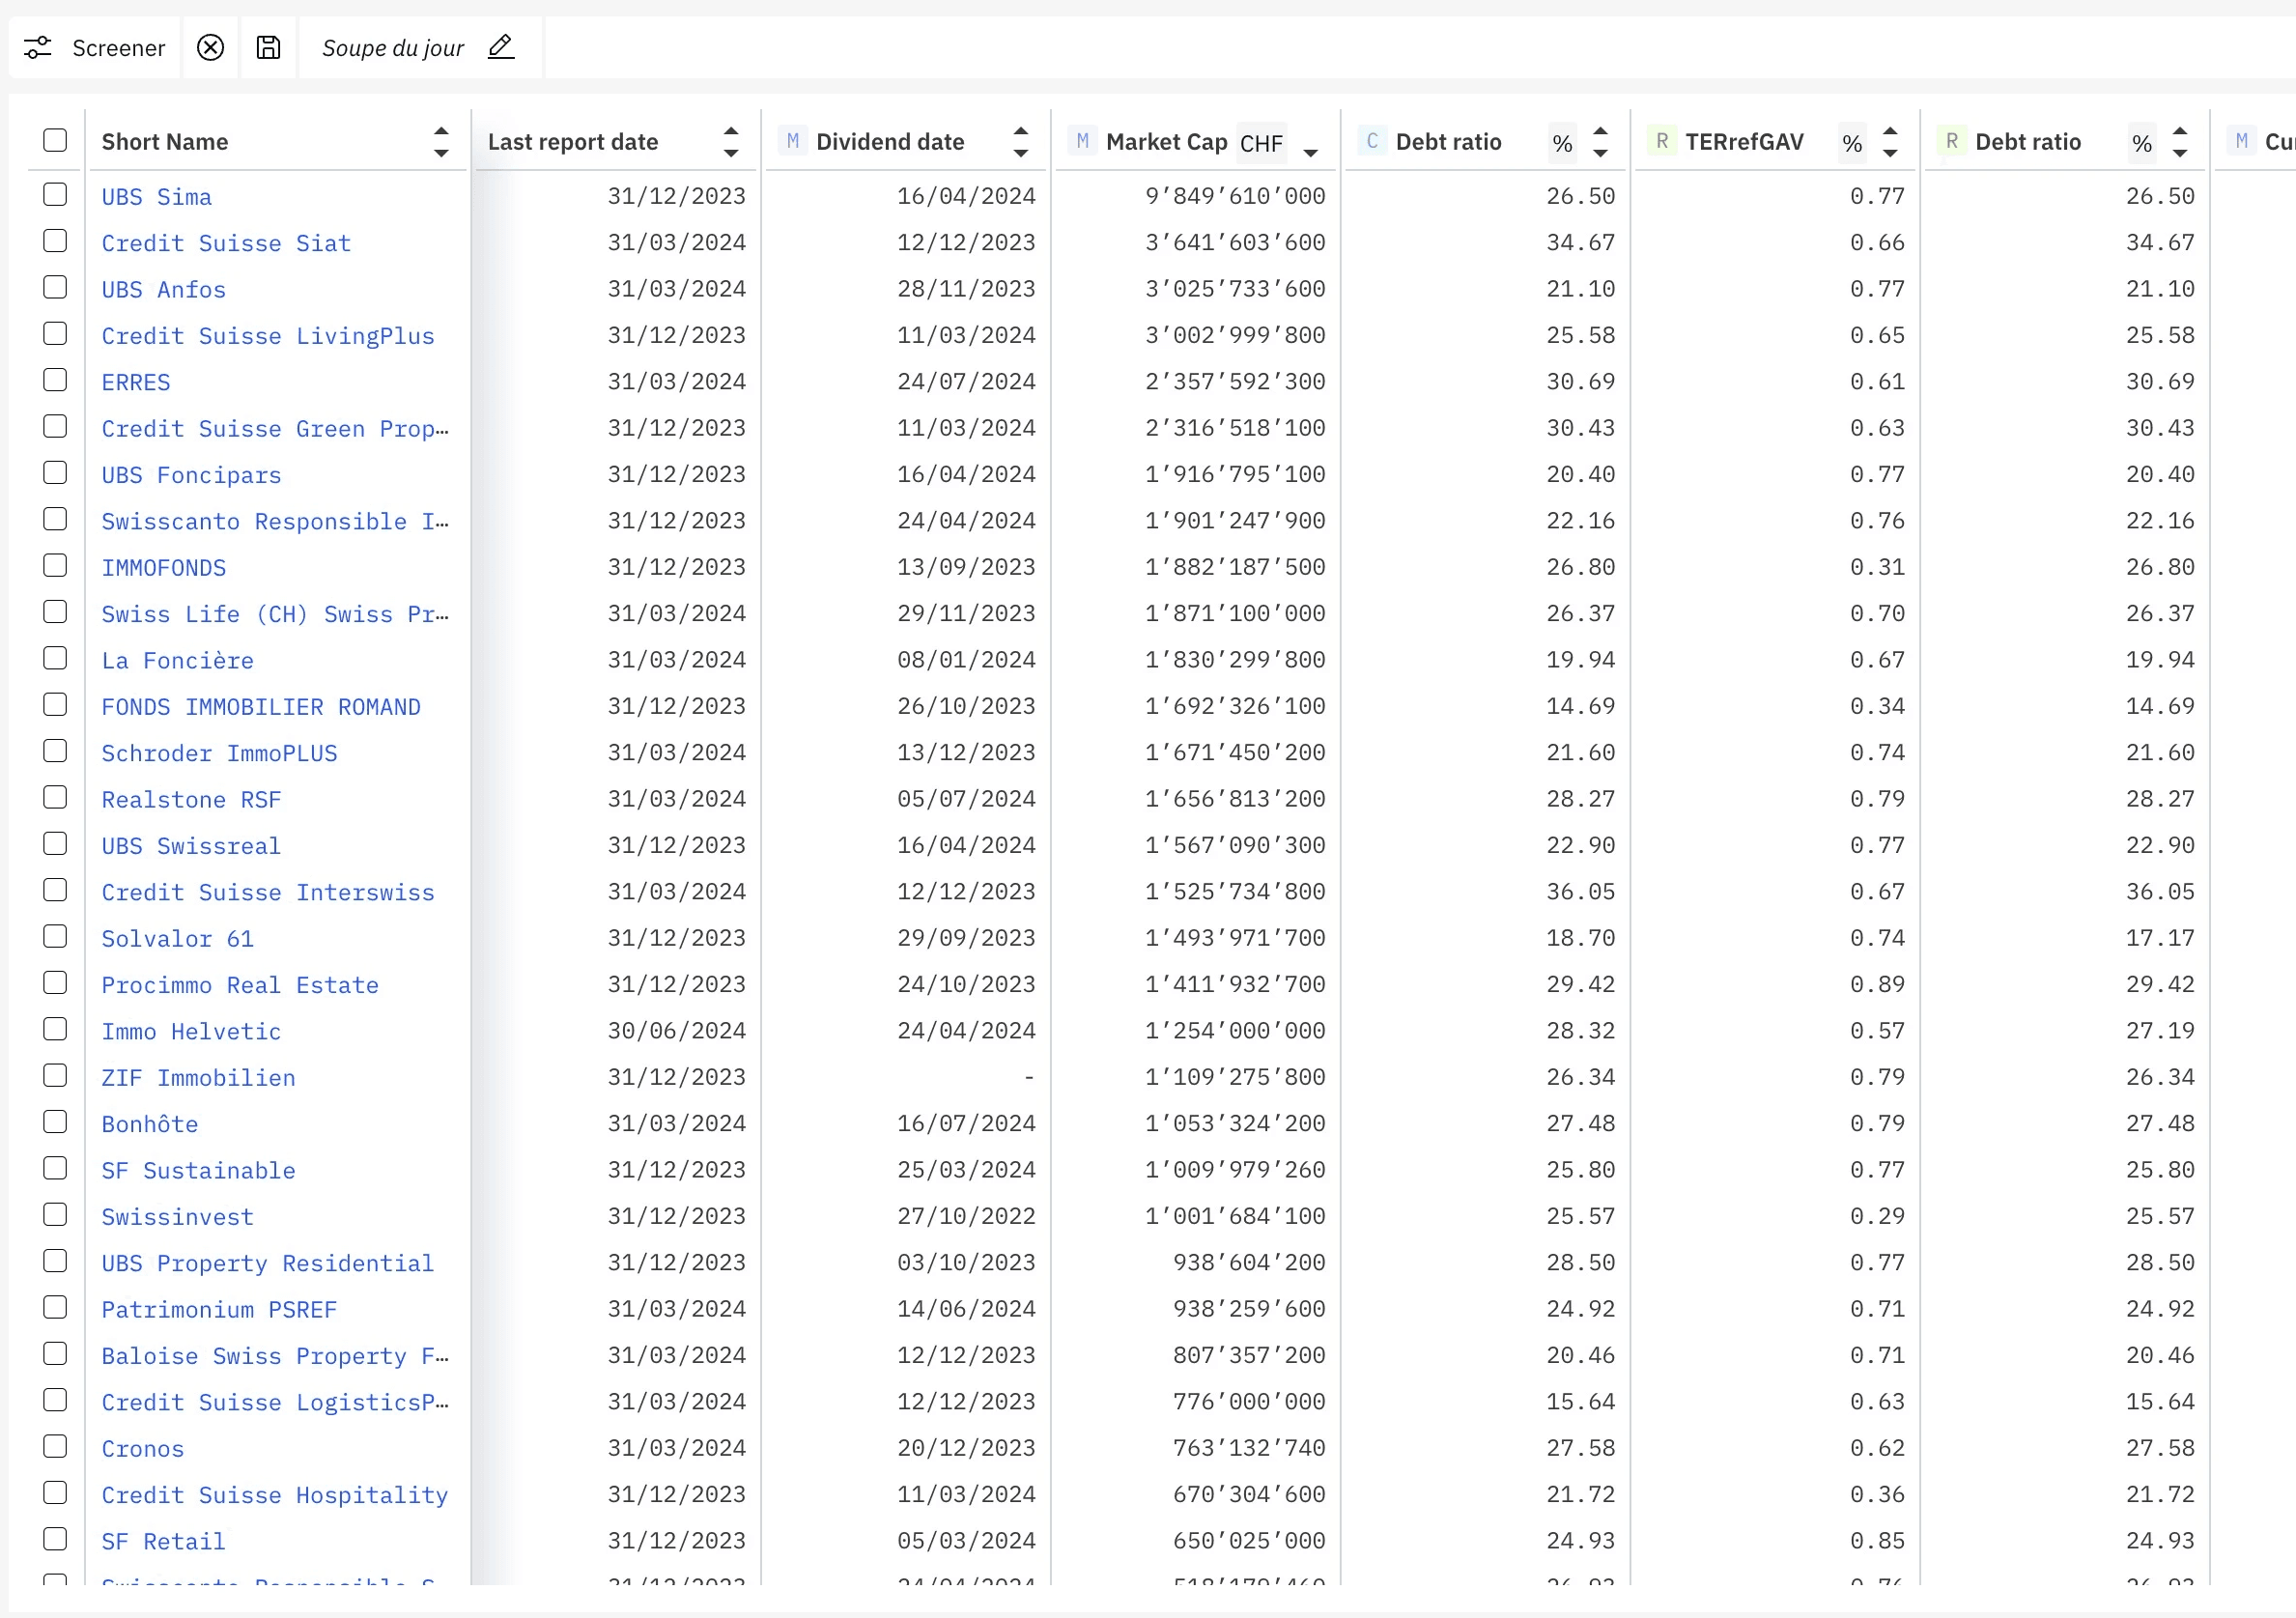This screenshot has height=1618, width=2296.
Task: Open the Credit Suisse LivingPlus link
Action: click(268, 336)
